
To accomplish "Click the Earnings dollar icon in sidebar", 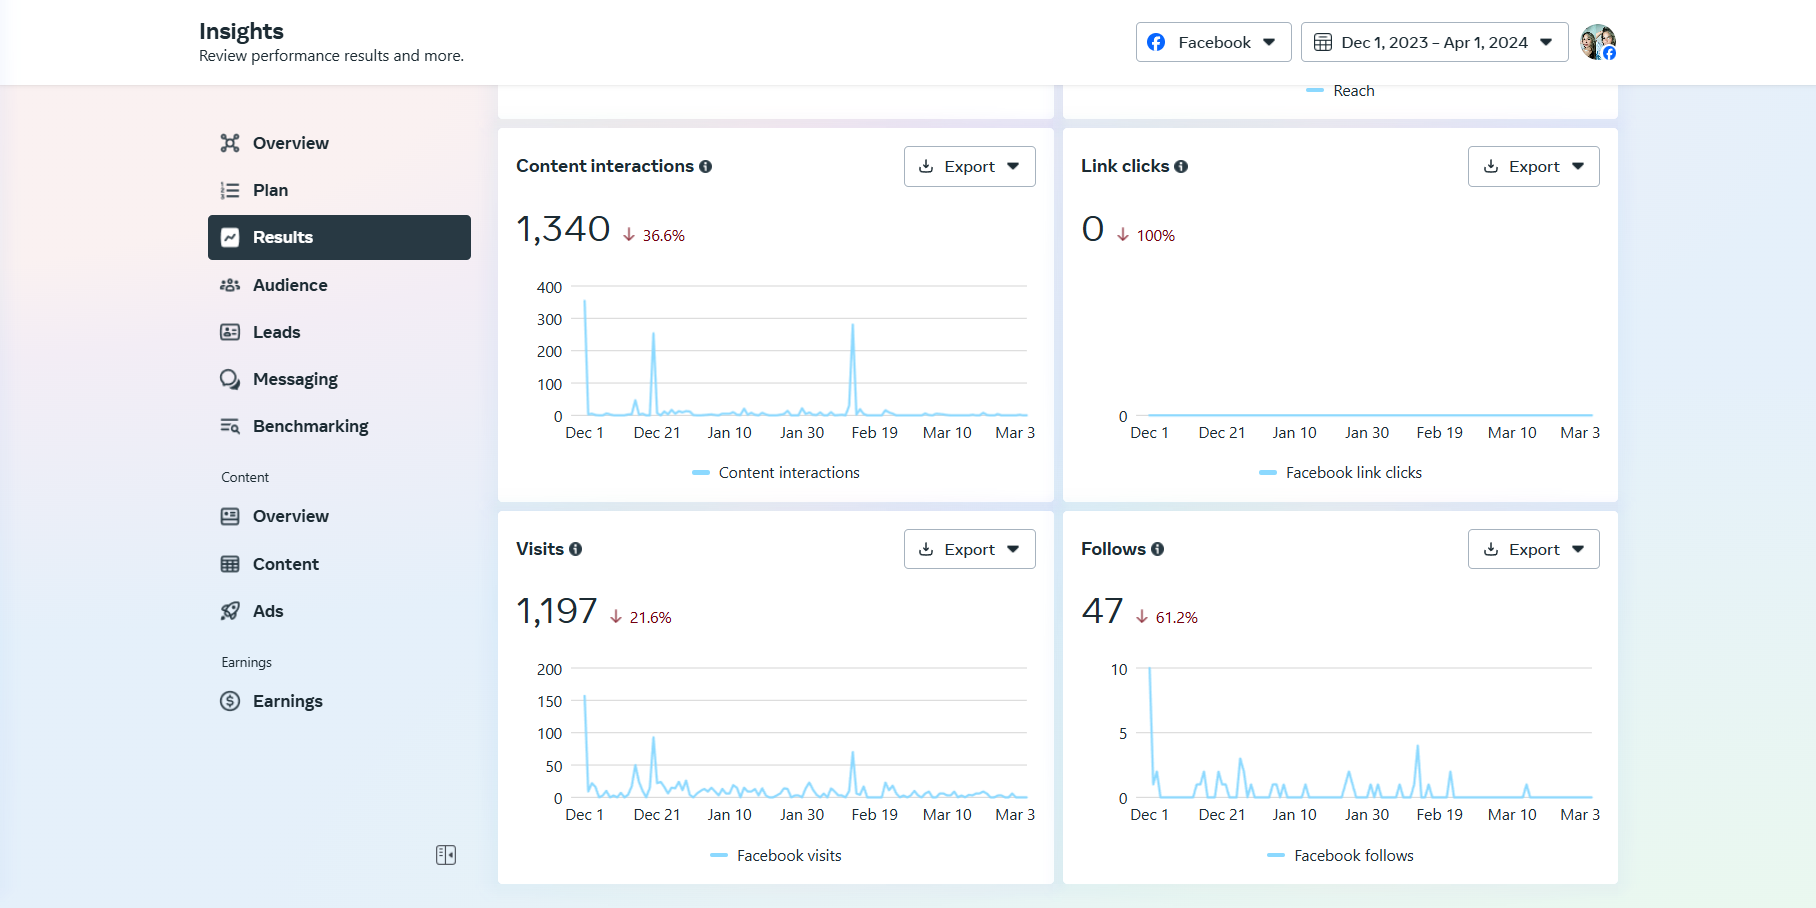I will pyautogui.click(x=230, y=701).
